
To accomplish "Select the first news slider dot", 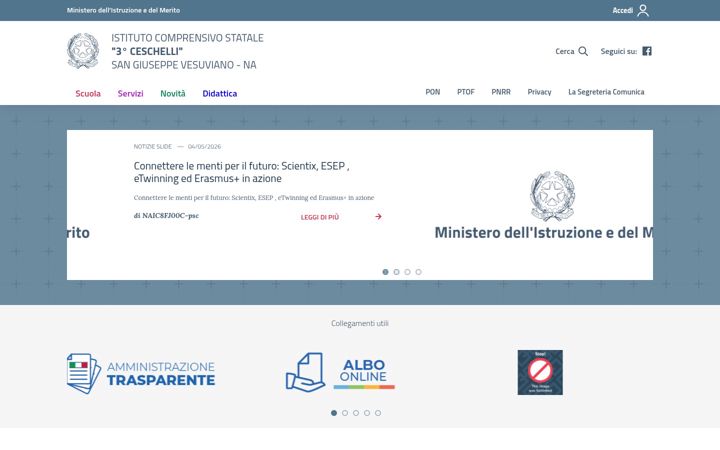I will tap(385, 272).
